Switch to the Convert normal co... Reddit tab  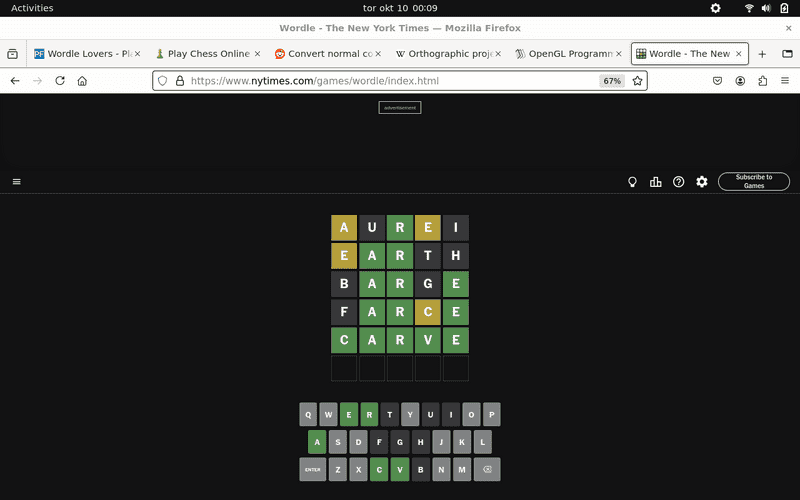(x=328, y=54)
